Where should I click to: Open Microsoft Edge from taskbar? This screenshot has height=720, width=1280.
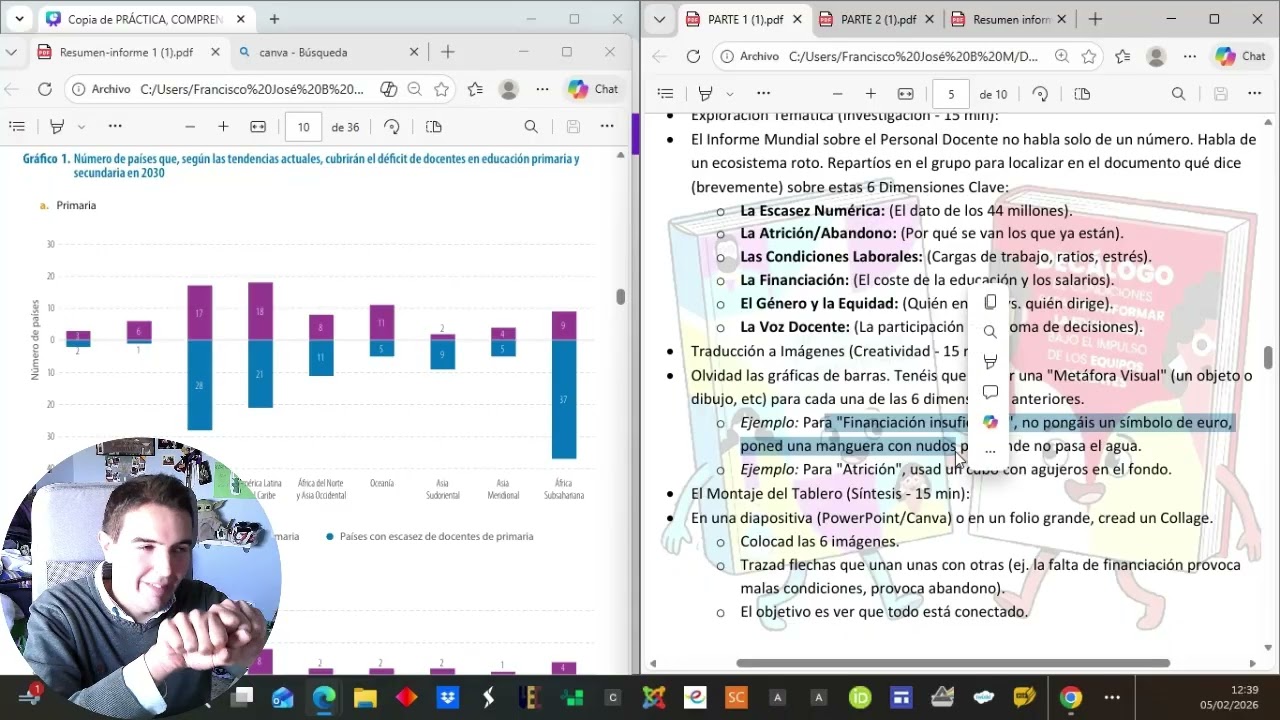click(x=324, y=697)
